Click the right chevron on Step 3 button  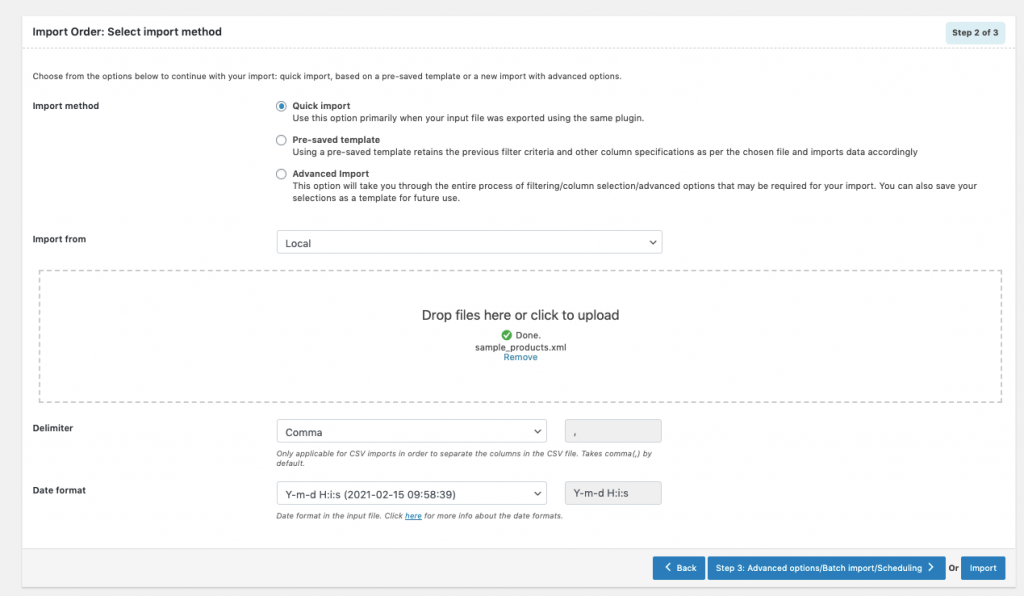pos(930,568)
